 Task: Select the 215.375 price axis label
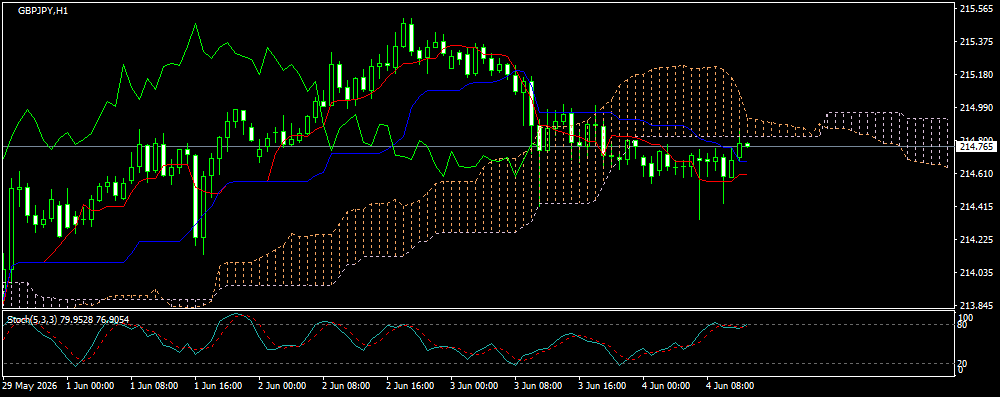[x=976, y=41]
